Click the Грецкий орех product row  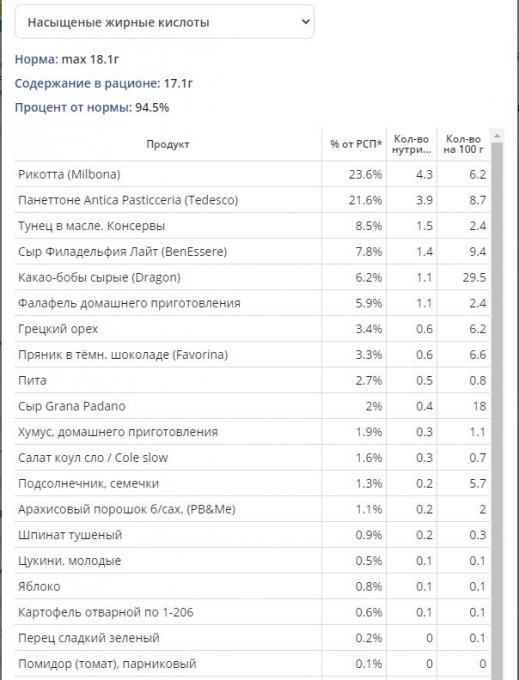click(252, 329)
